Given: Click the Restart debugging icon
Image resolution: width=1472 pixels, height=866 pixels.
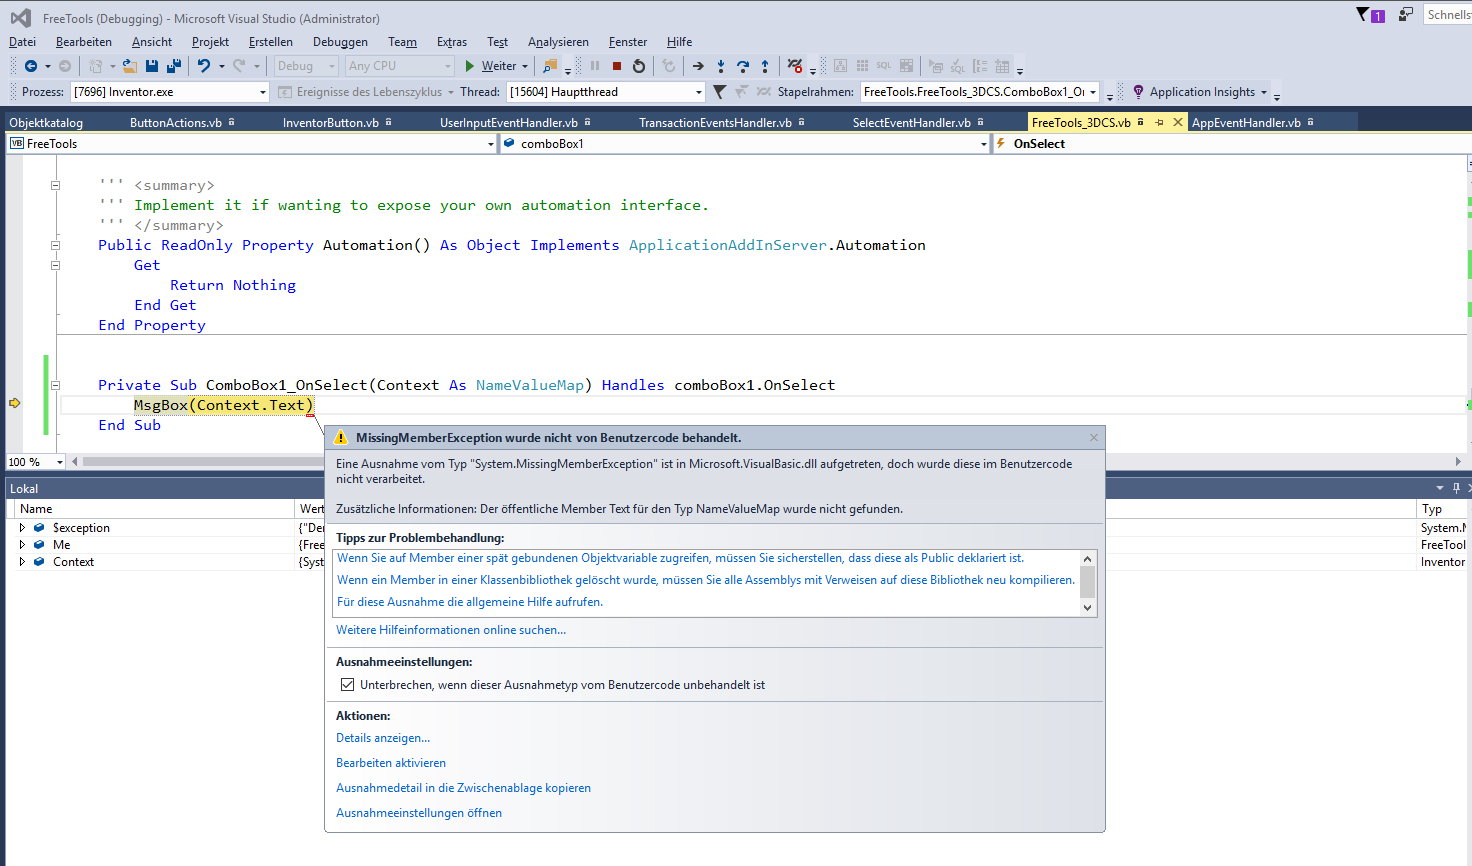Looking at the screenshot, I should pos(639,66).
